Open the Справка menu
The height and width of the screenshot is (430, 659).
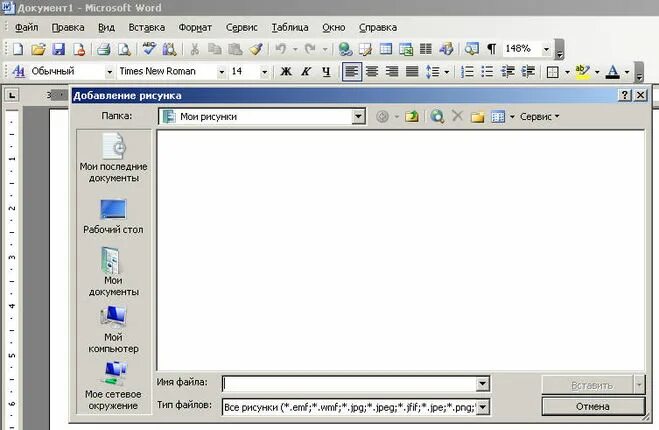[377, 27]
